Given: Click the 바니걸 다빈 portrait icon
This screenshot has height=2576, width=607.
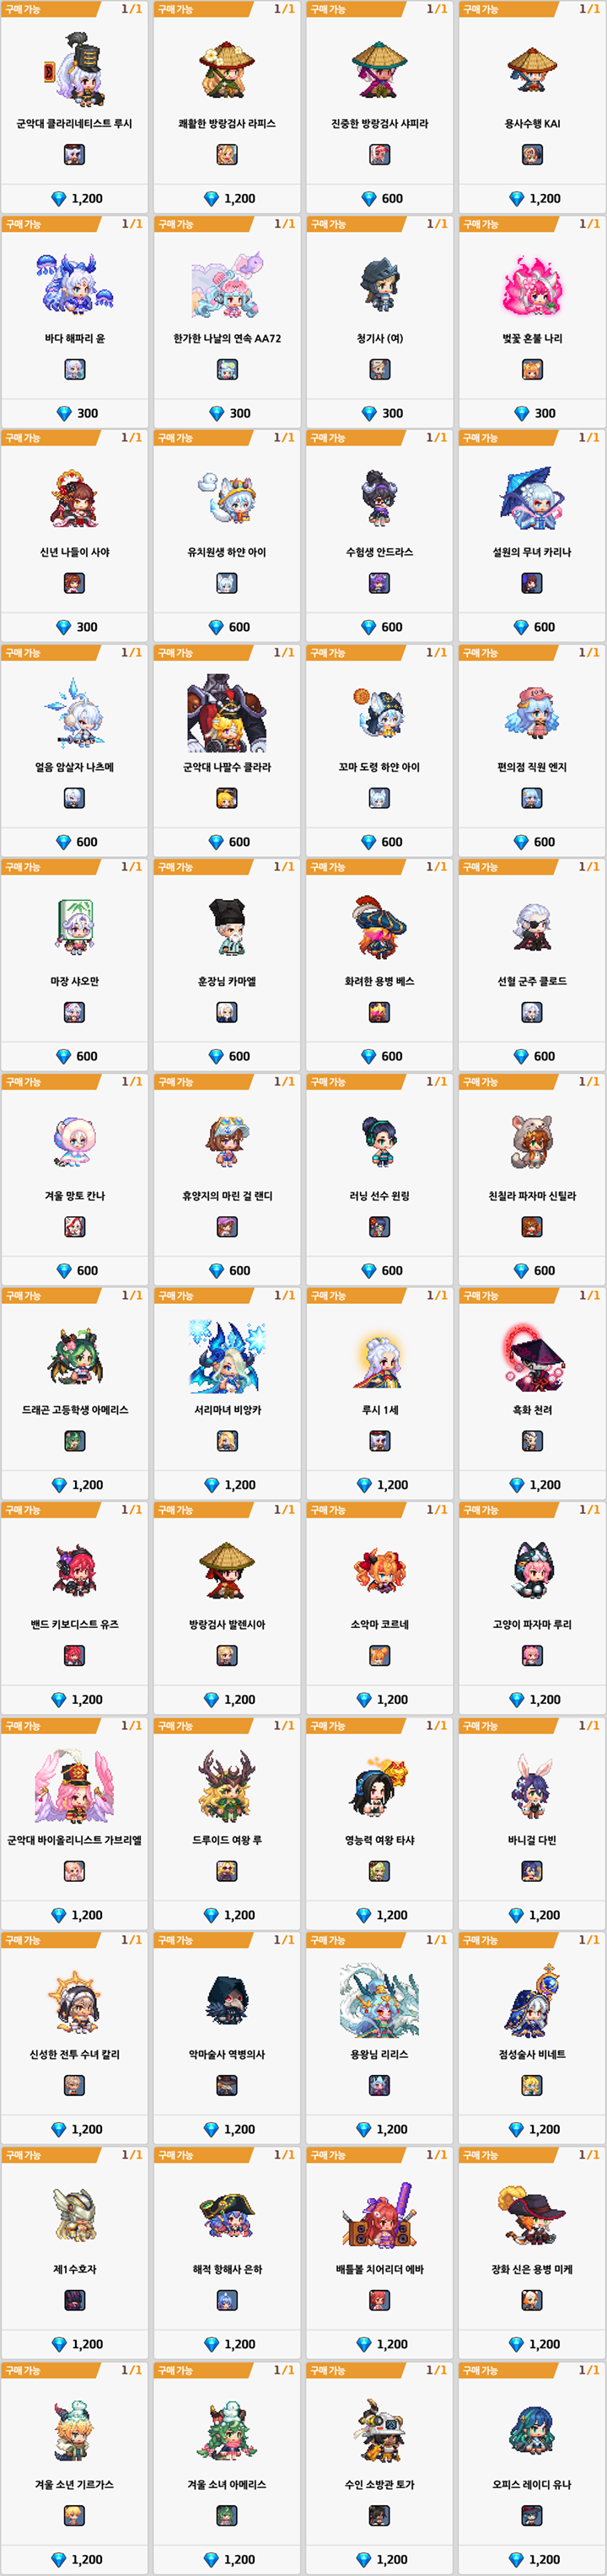Looking at the screenshot, I should pyautogui.click(x=532, y=1871).
